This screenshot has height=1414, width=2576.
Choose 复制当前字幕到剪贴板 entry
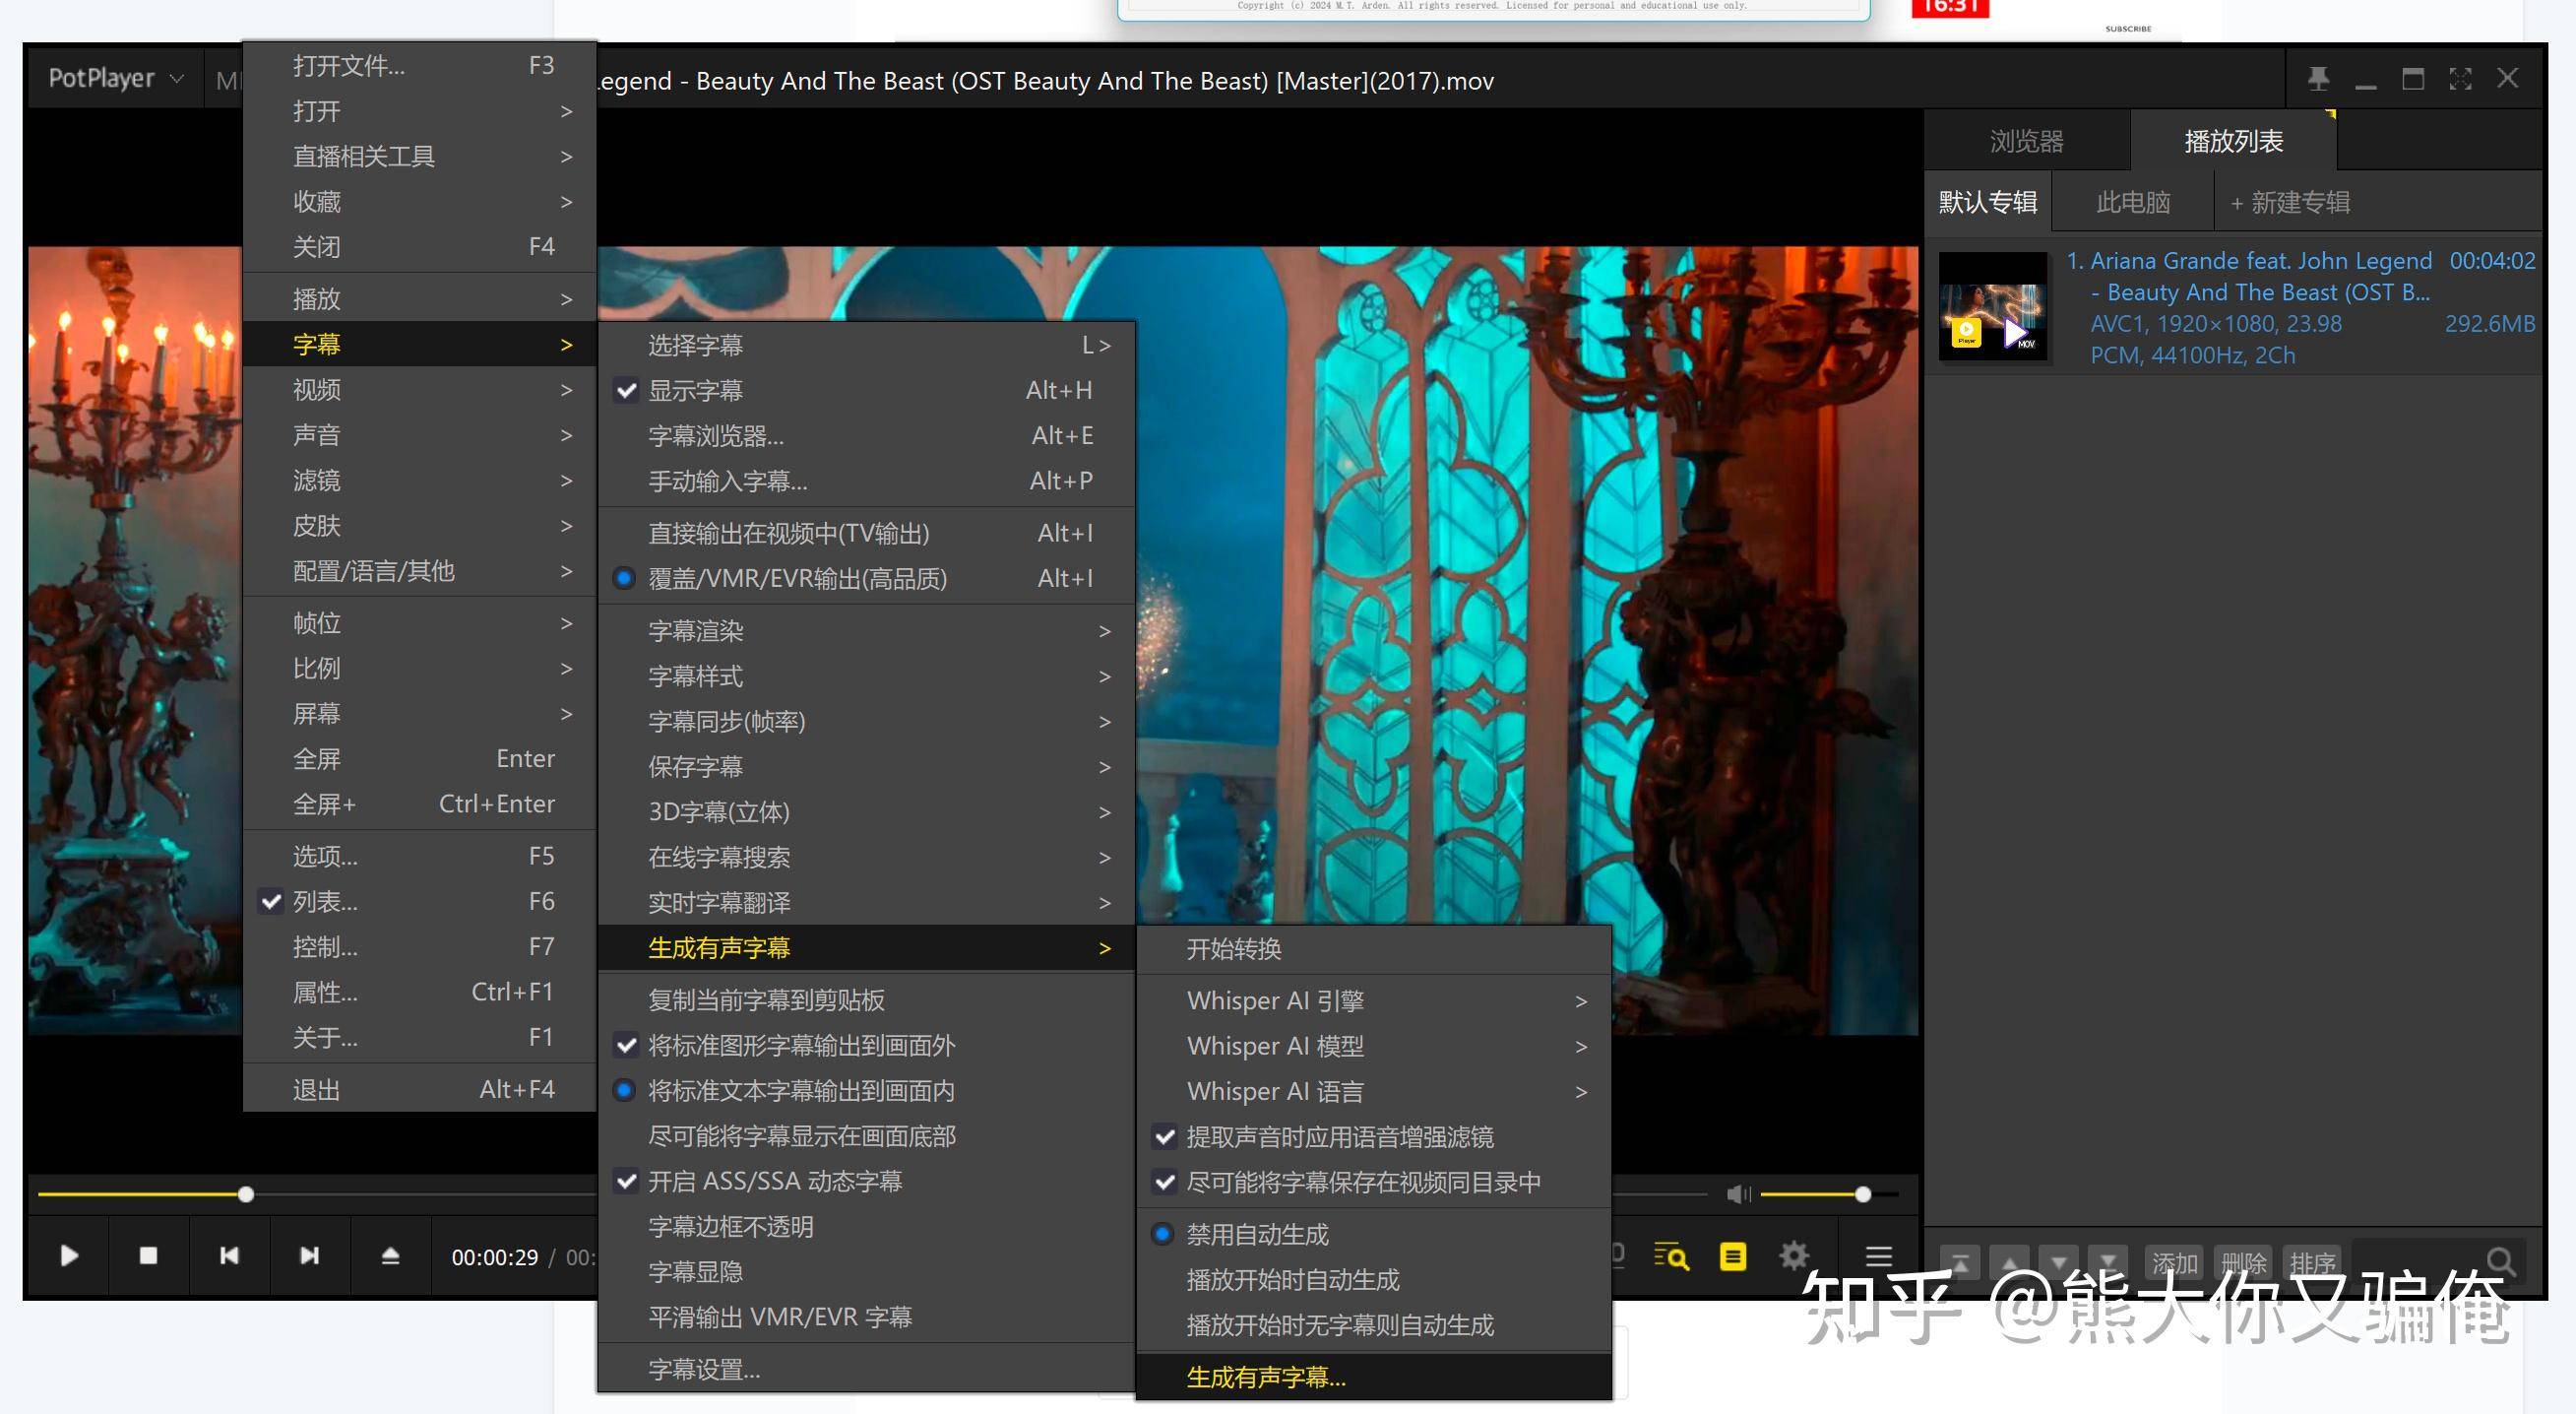[866, 1000]
